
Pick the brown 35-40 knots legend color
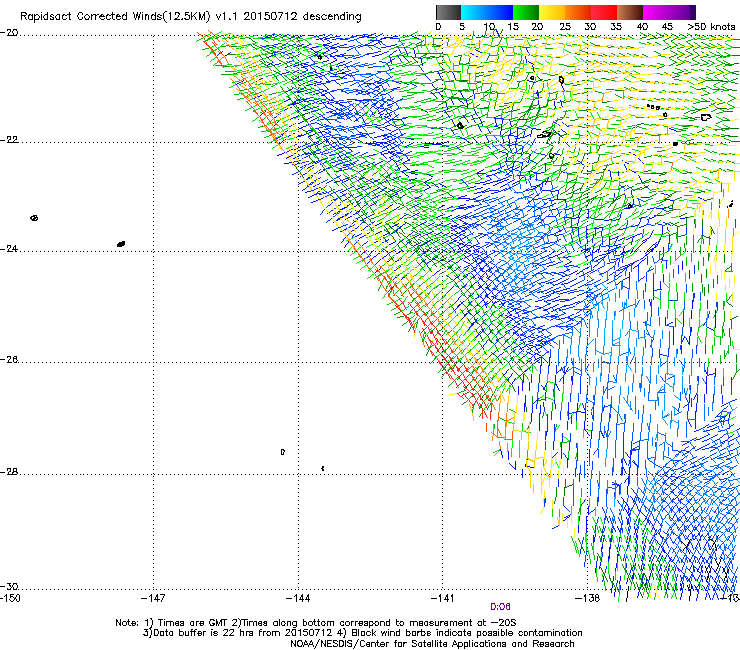point(630,12)
